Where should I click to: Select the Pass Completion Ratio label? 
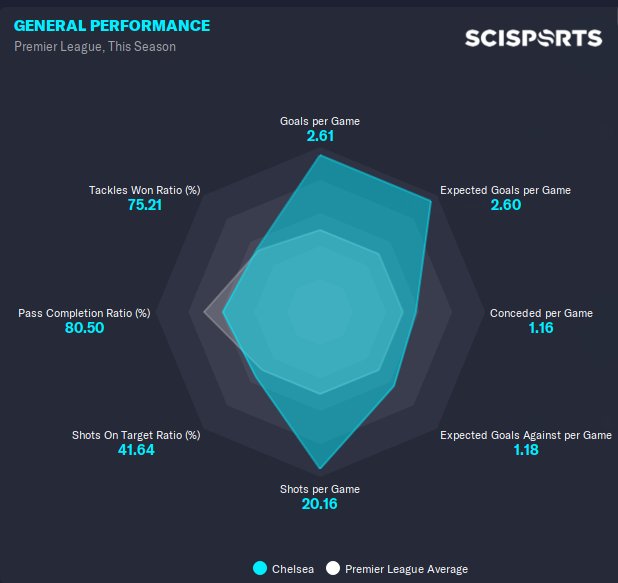pyautogui.click(x=84, y=313)
